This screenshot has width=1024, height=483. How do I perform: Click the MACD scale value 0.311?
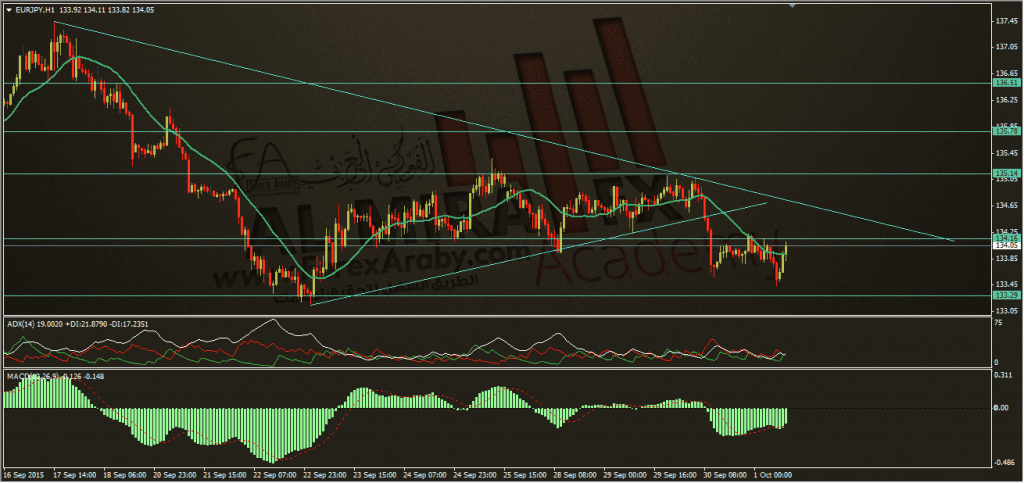1005,377
